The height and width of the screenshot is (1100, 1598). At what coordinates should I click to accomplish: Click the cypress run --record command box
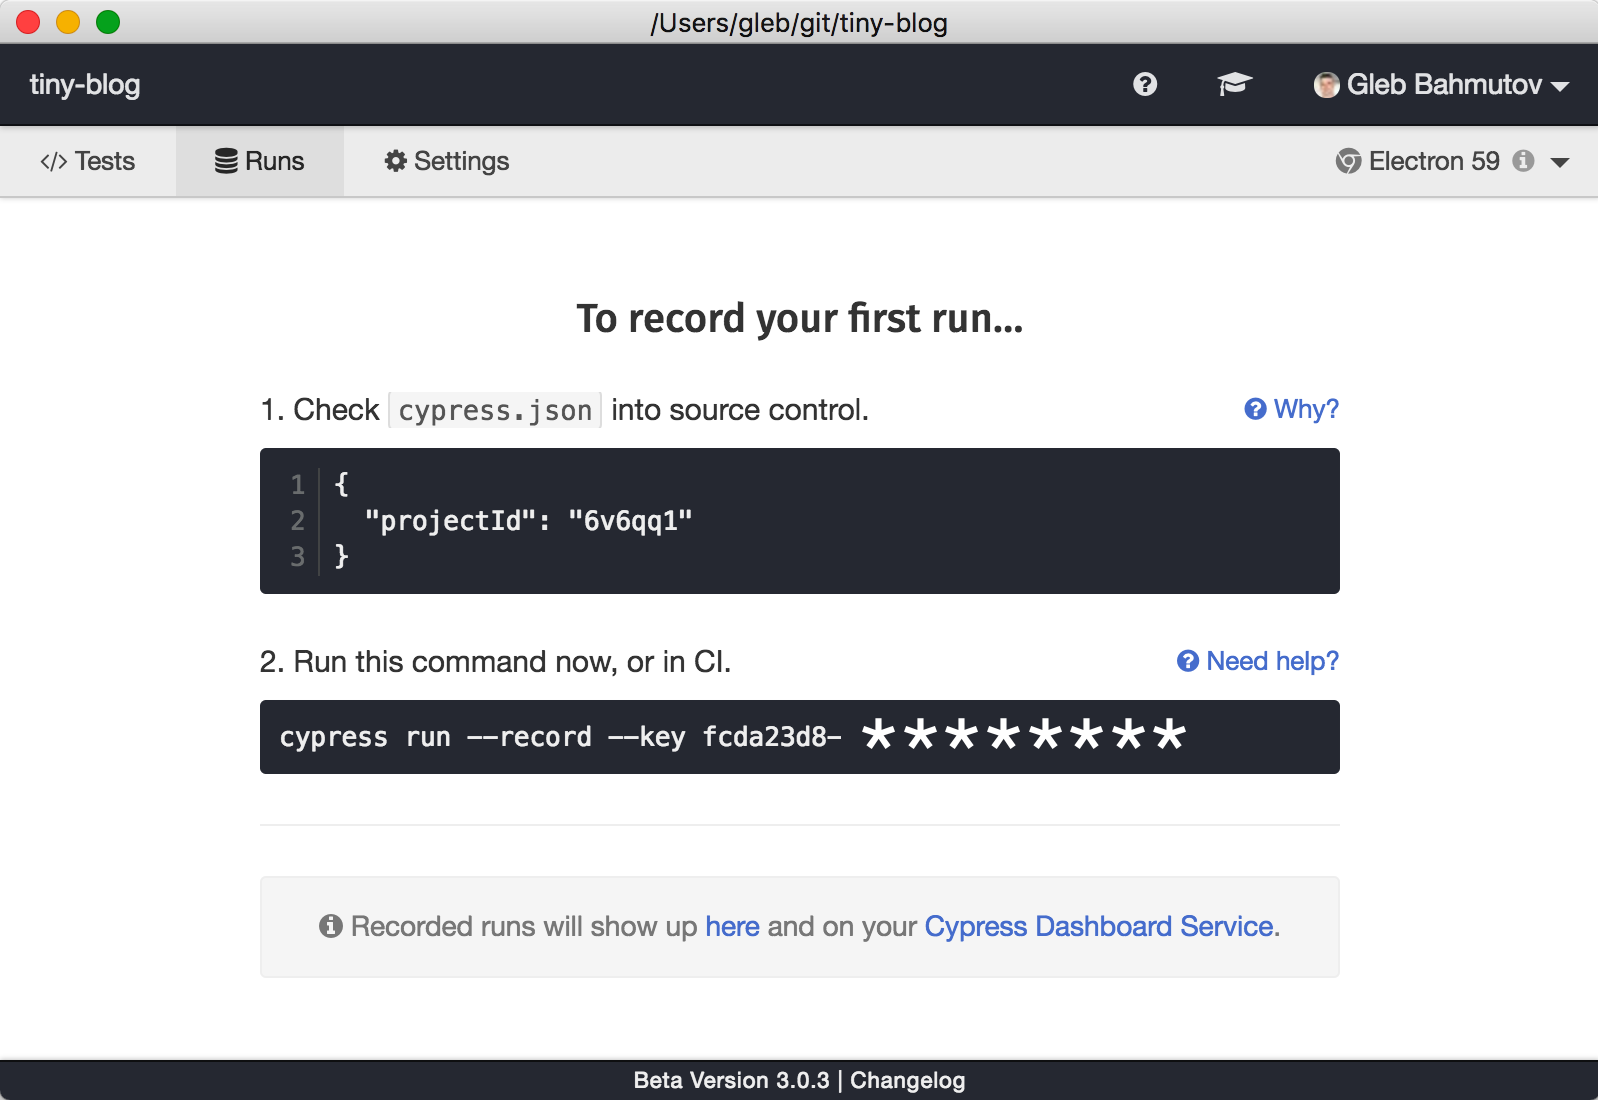point(800,737)
